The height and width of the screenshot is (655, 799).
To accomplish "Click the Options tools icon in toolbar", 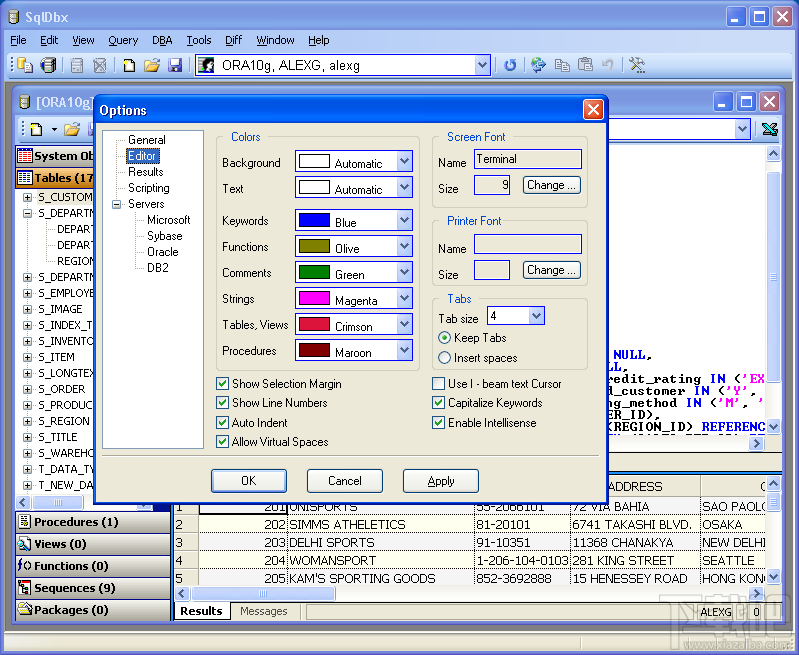I will click(x=637, y=66).
